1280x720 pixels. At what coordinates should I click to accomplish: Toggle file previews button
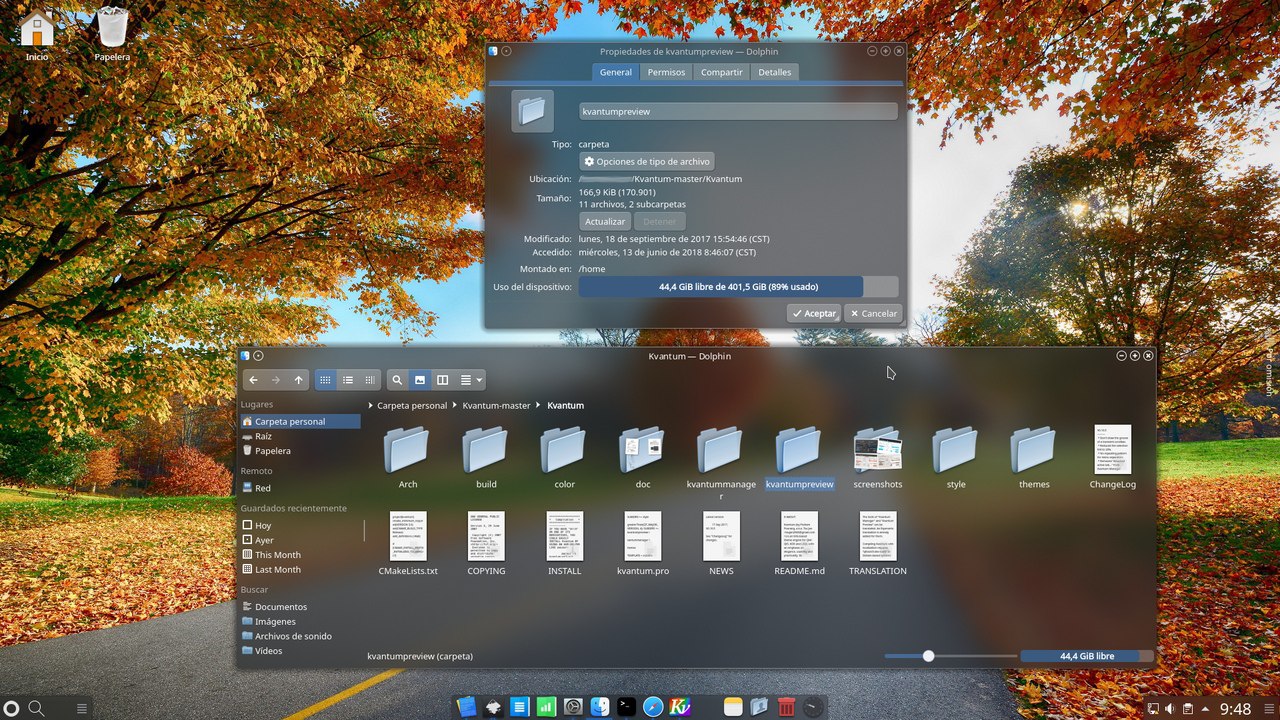(x=420, y=380)
